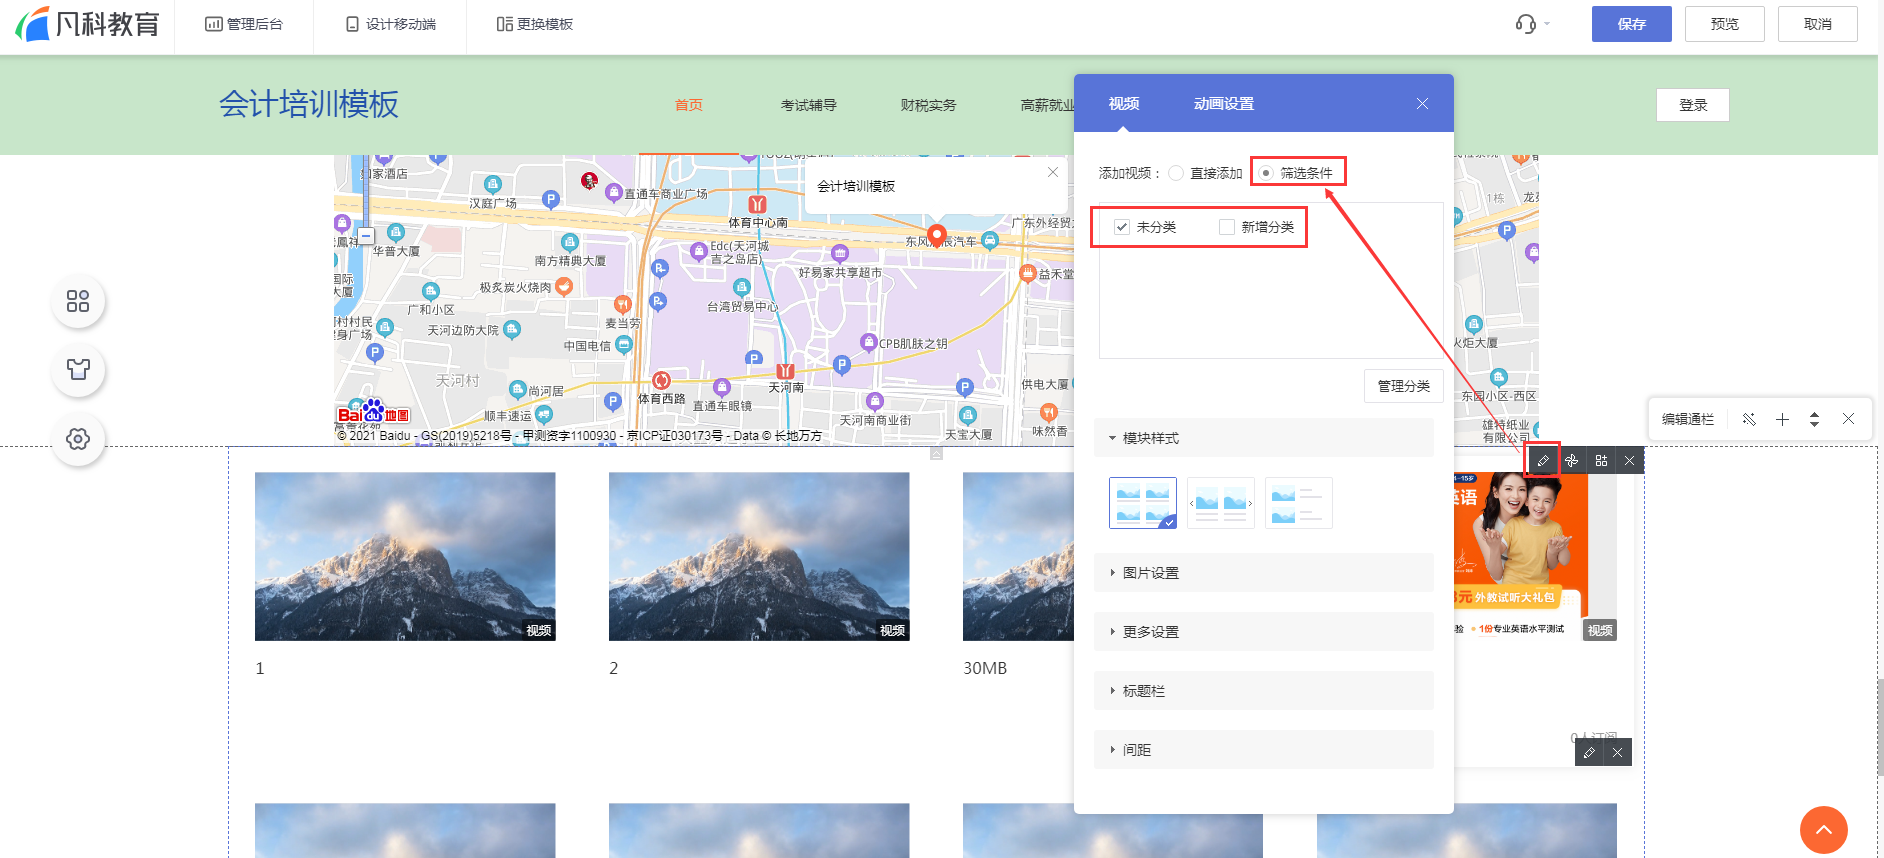Uncheck the 未分类 category checkbox
This screenshot has height=858, width=1884.
coord(1122,227)
